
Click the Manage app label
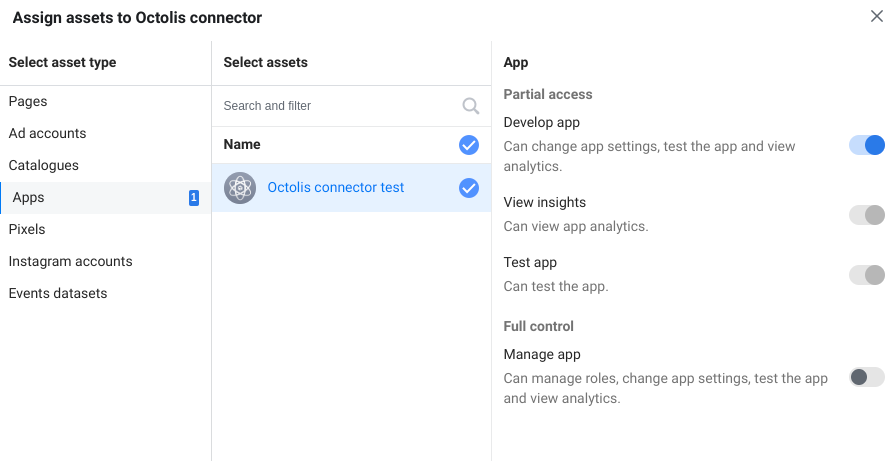point(542,354)
